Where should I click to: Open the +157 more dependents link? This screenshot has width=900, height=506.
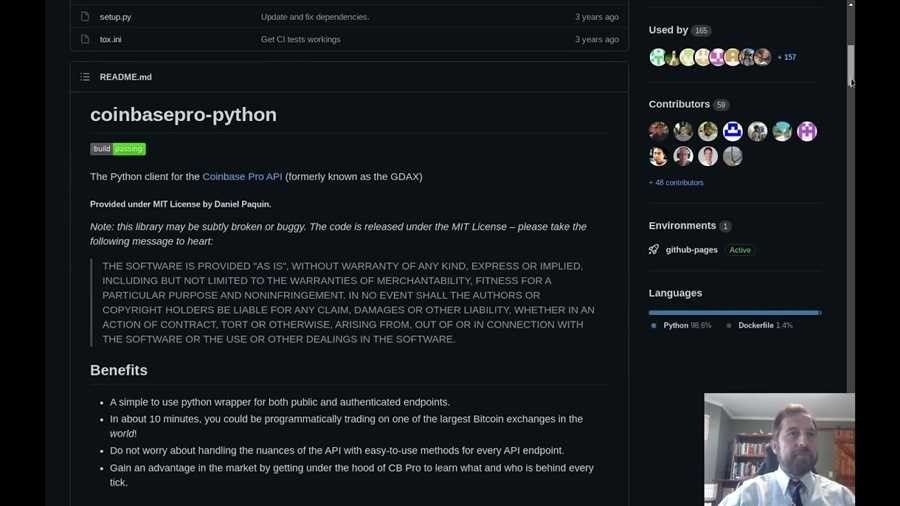(786, 57)
